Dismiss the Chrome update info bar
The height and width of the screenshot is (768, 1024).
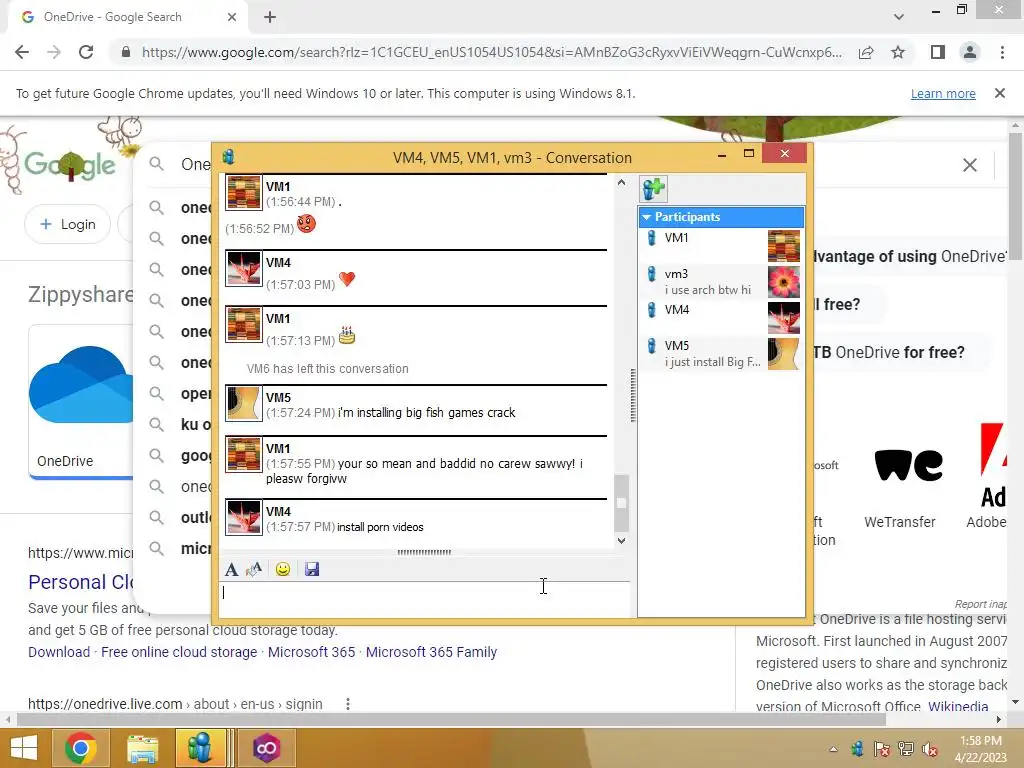point(1000,93)
